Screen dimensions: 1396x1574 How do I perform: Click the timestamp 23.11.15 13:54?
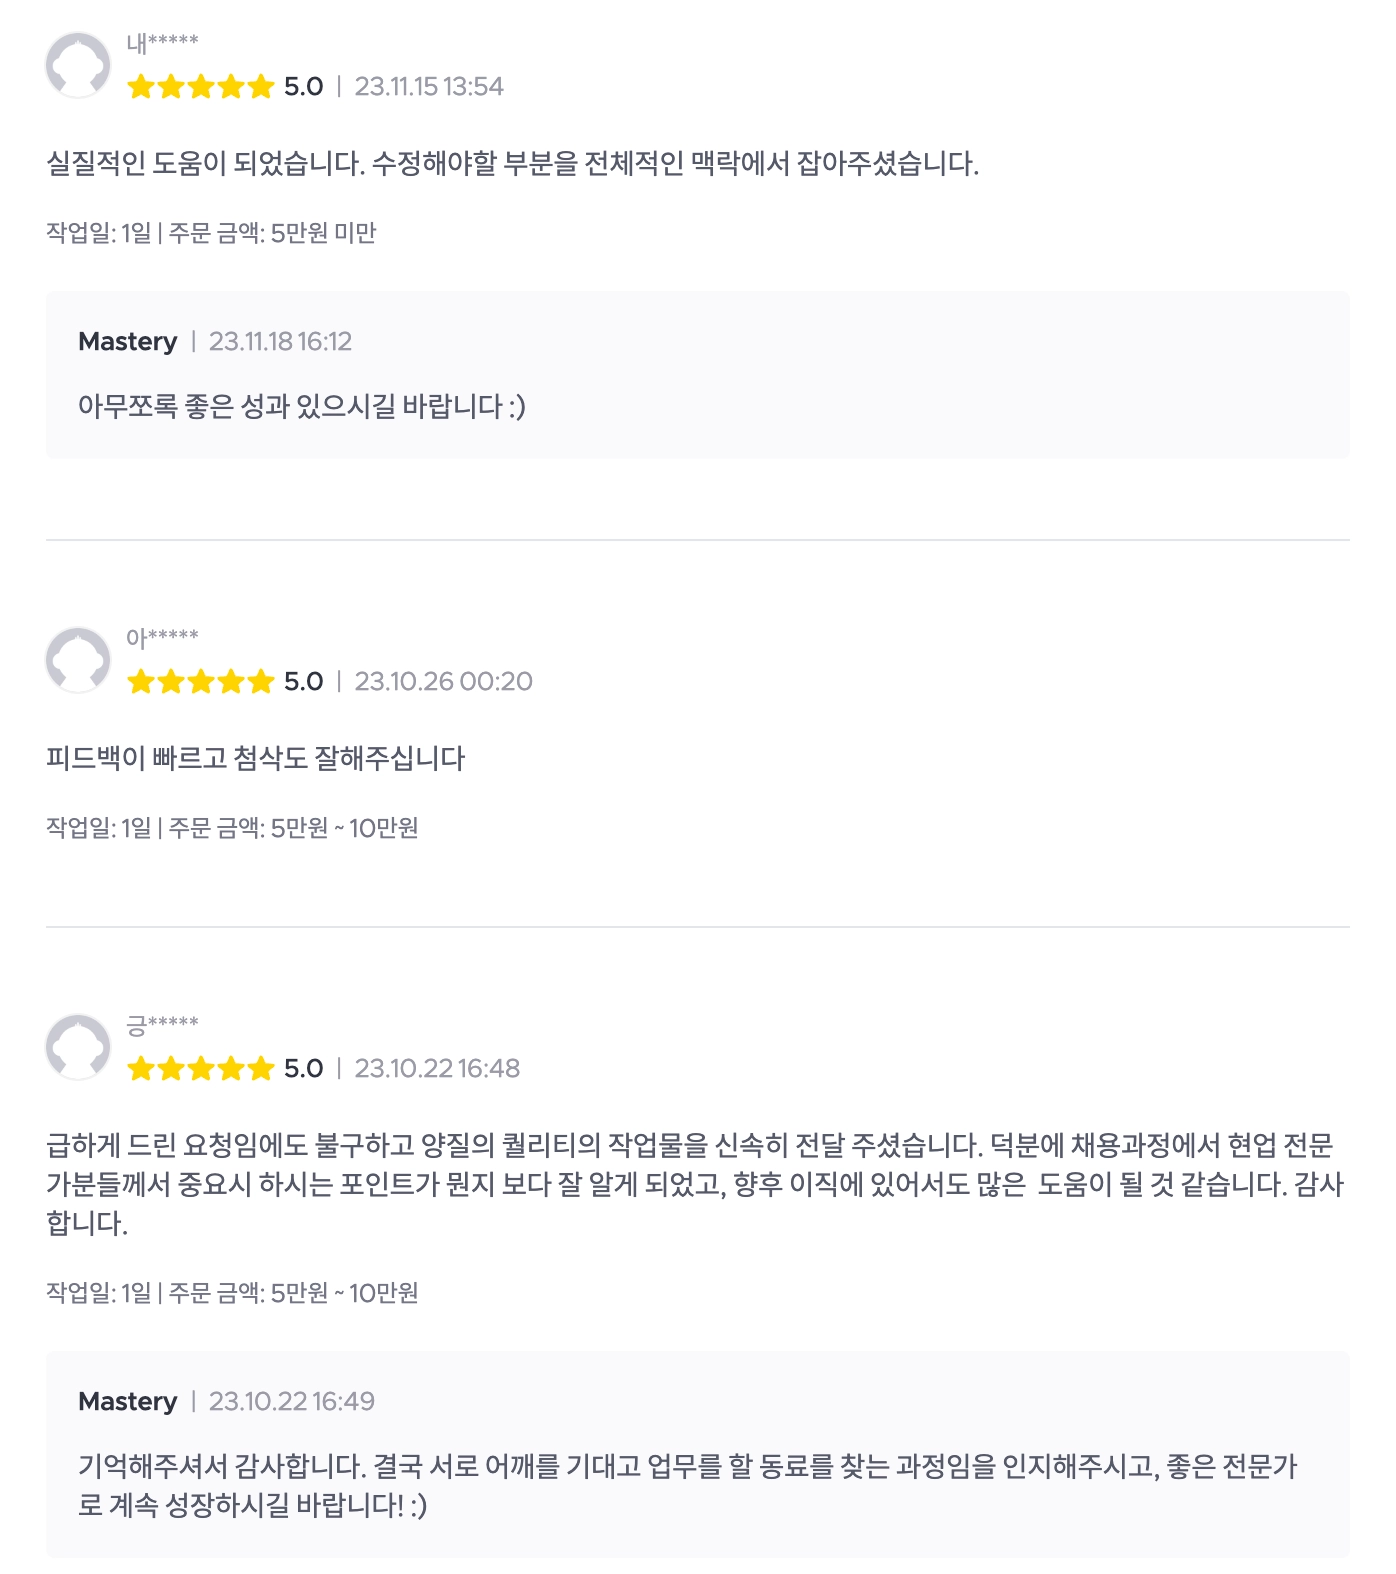pyautogui.click(x=429, y=87)
